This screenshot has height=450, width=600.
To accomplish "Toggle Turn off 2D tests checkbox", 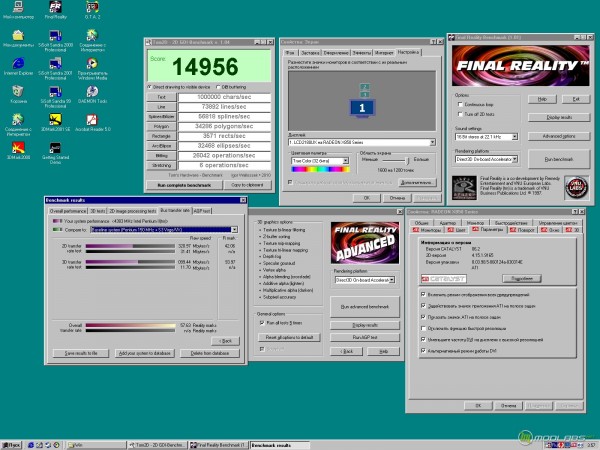I will coord(460,114).
